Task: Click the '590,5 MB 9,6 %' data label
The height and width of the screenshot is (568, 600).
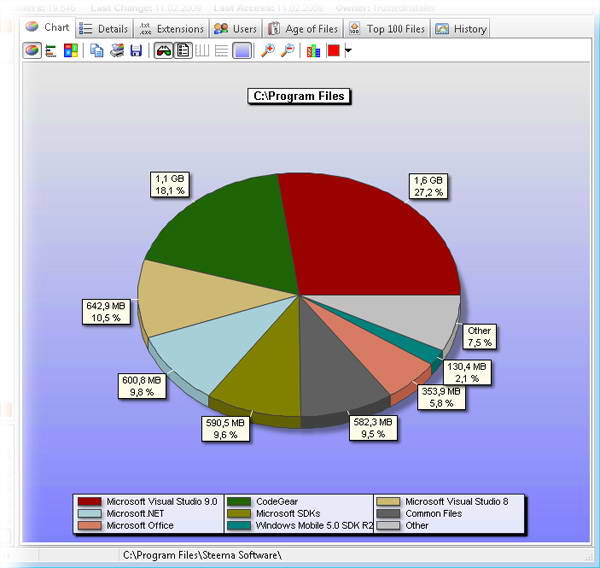Action: 225,429
